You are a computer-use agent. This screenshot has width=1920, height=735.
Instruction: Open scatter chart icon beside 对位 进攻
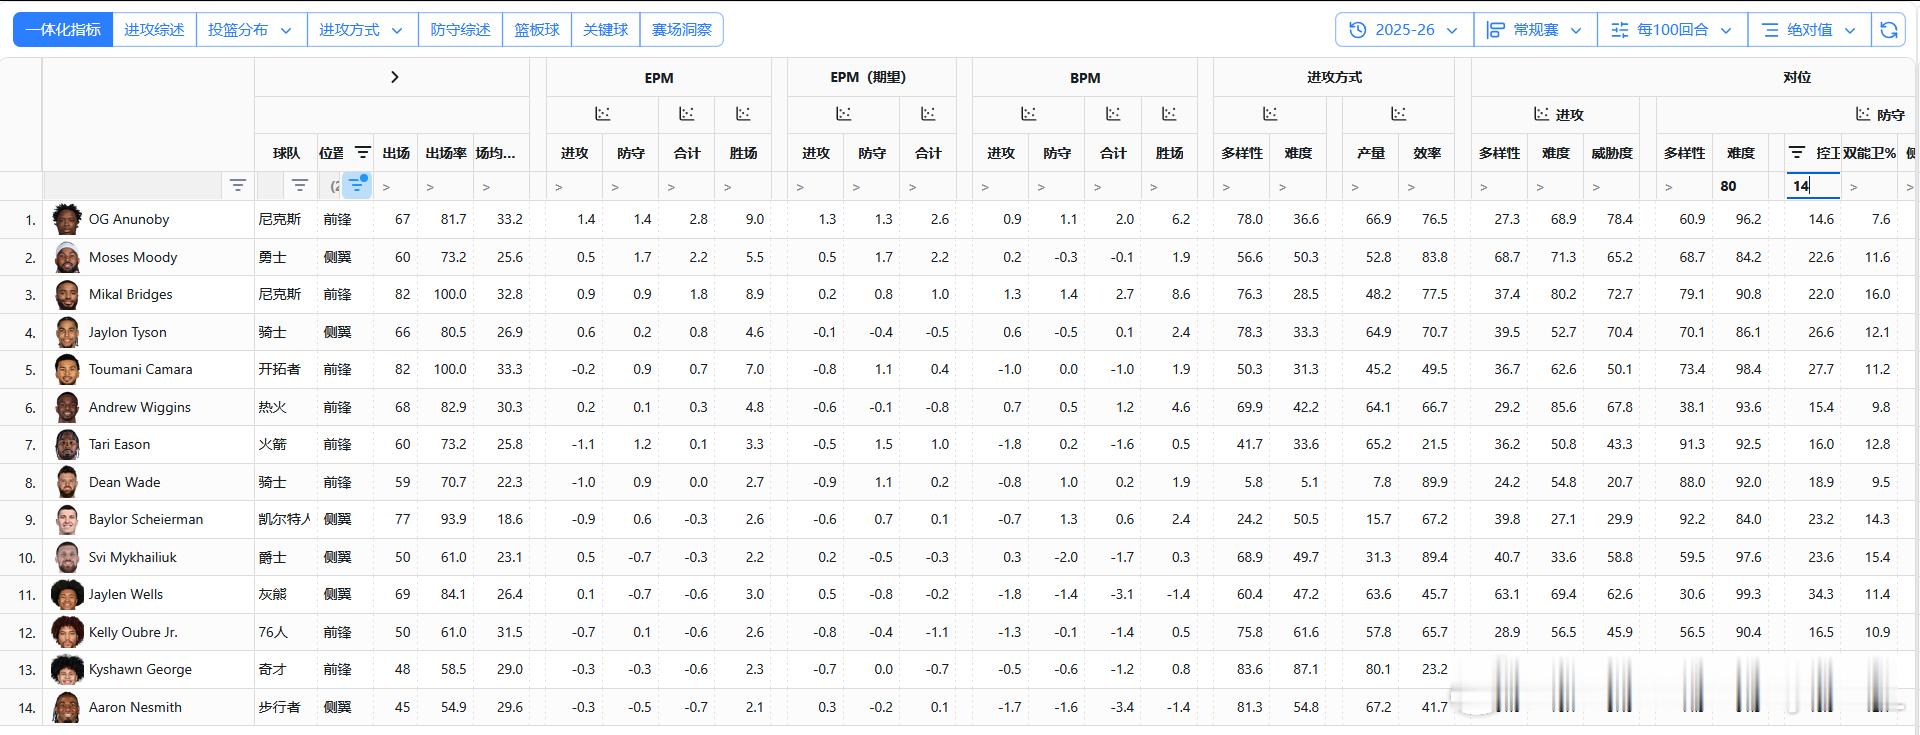[x=1542, y=114]
